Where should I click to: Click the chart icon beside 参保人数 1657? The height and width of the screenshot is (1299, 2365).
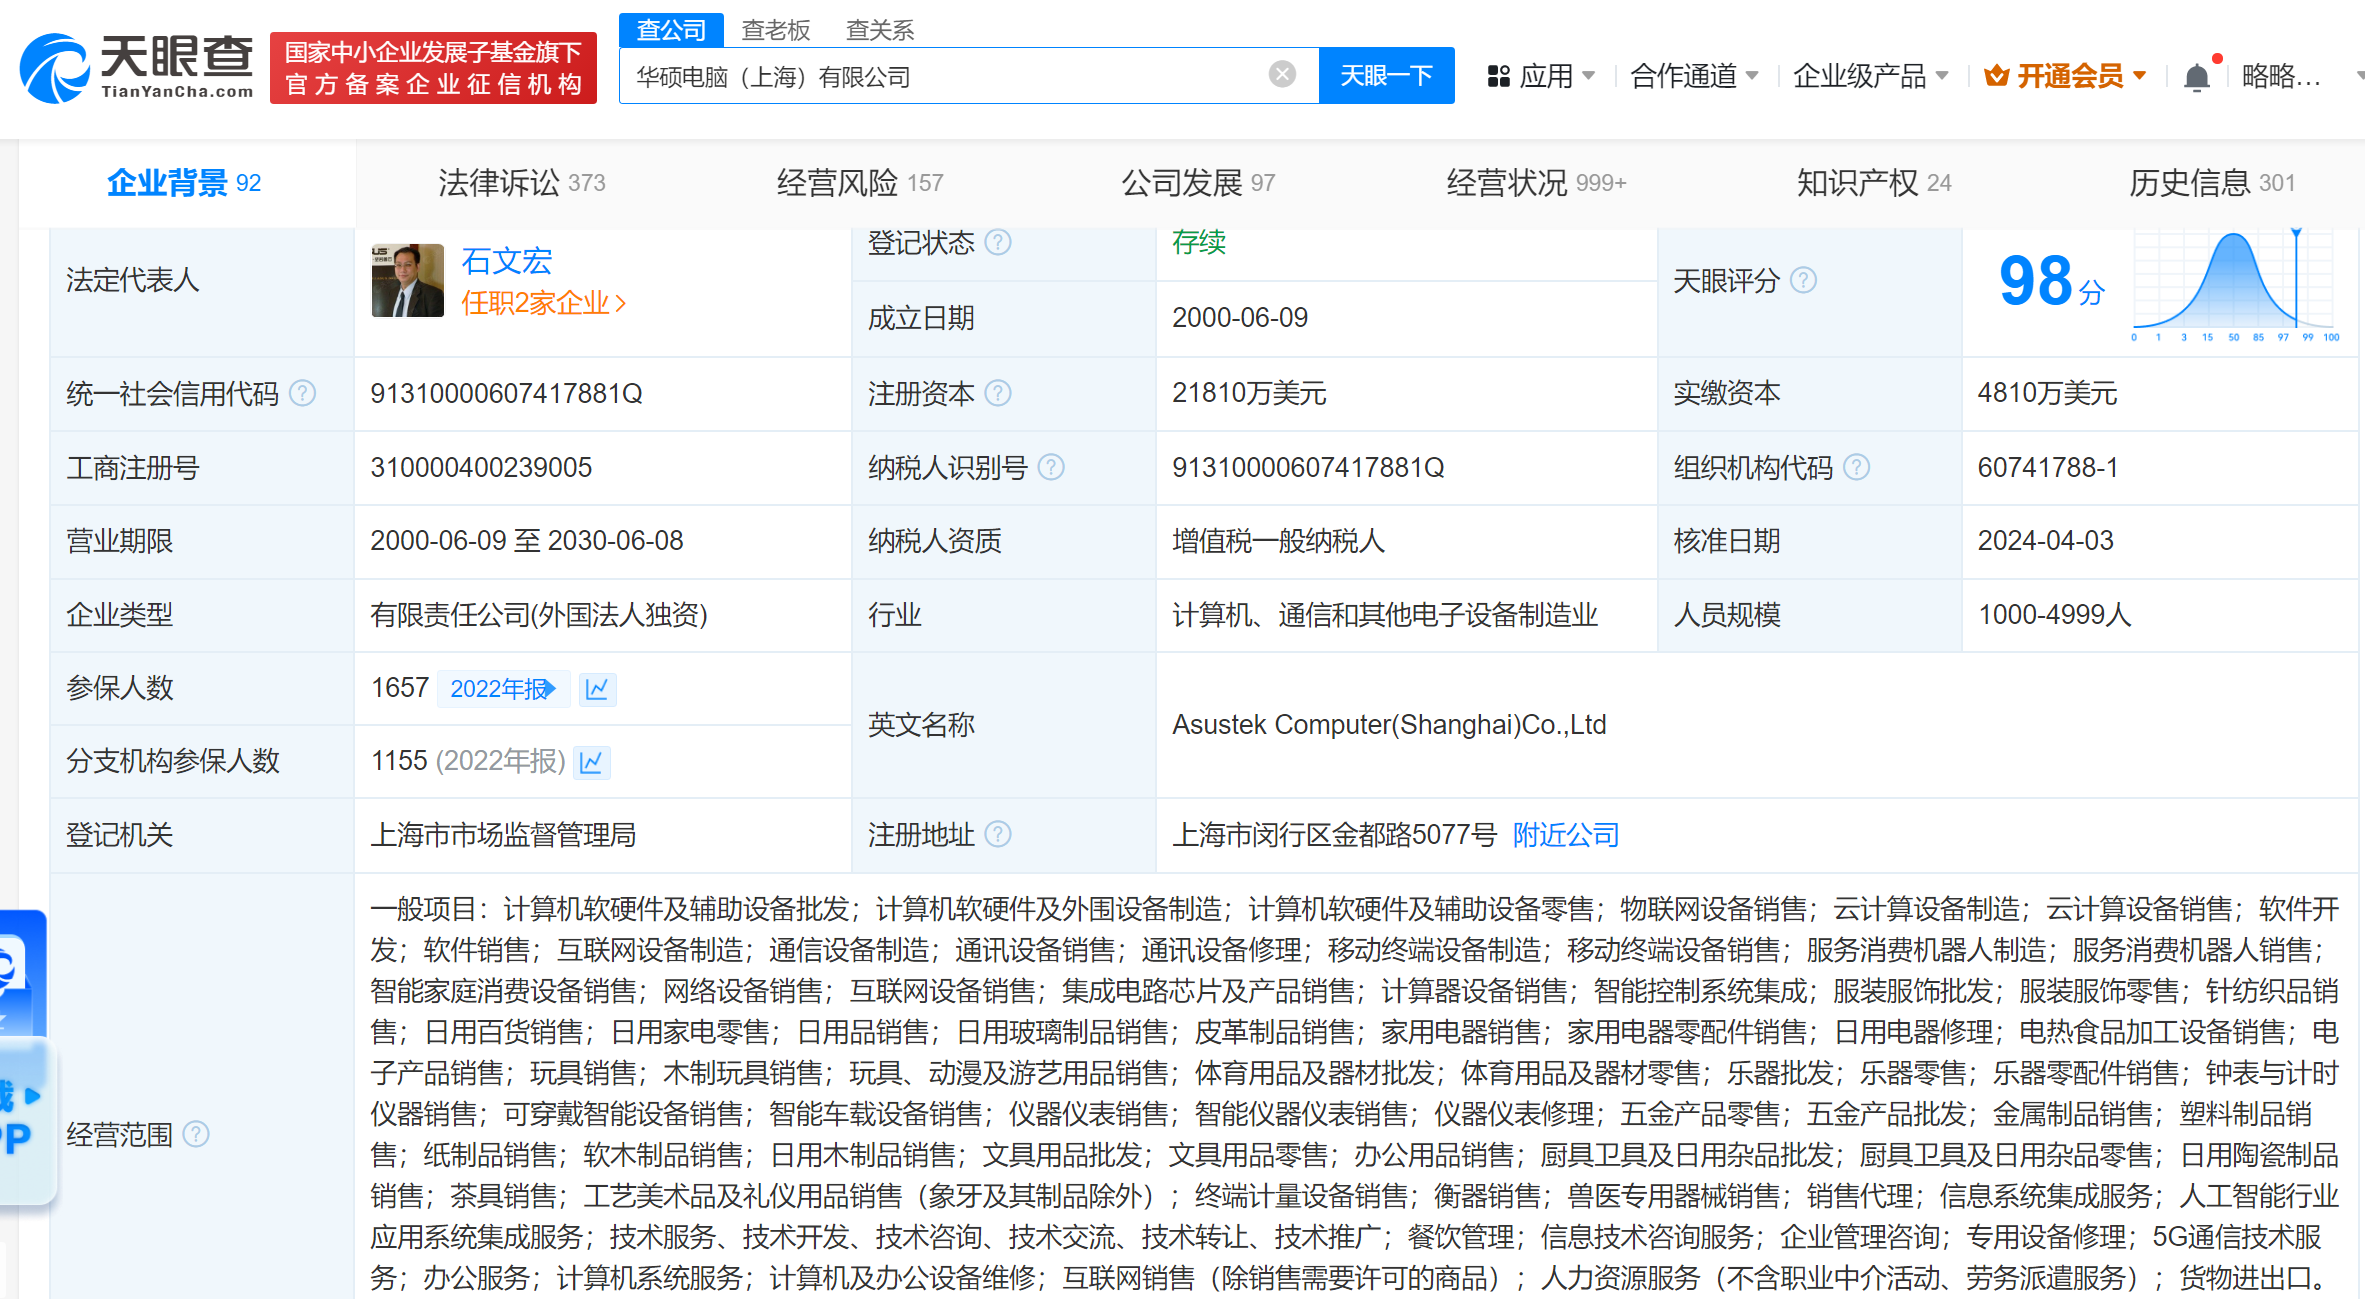(597, 688)
